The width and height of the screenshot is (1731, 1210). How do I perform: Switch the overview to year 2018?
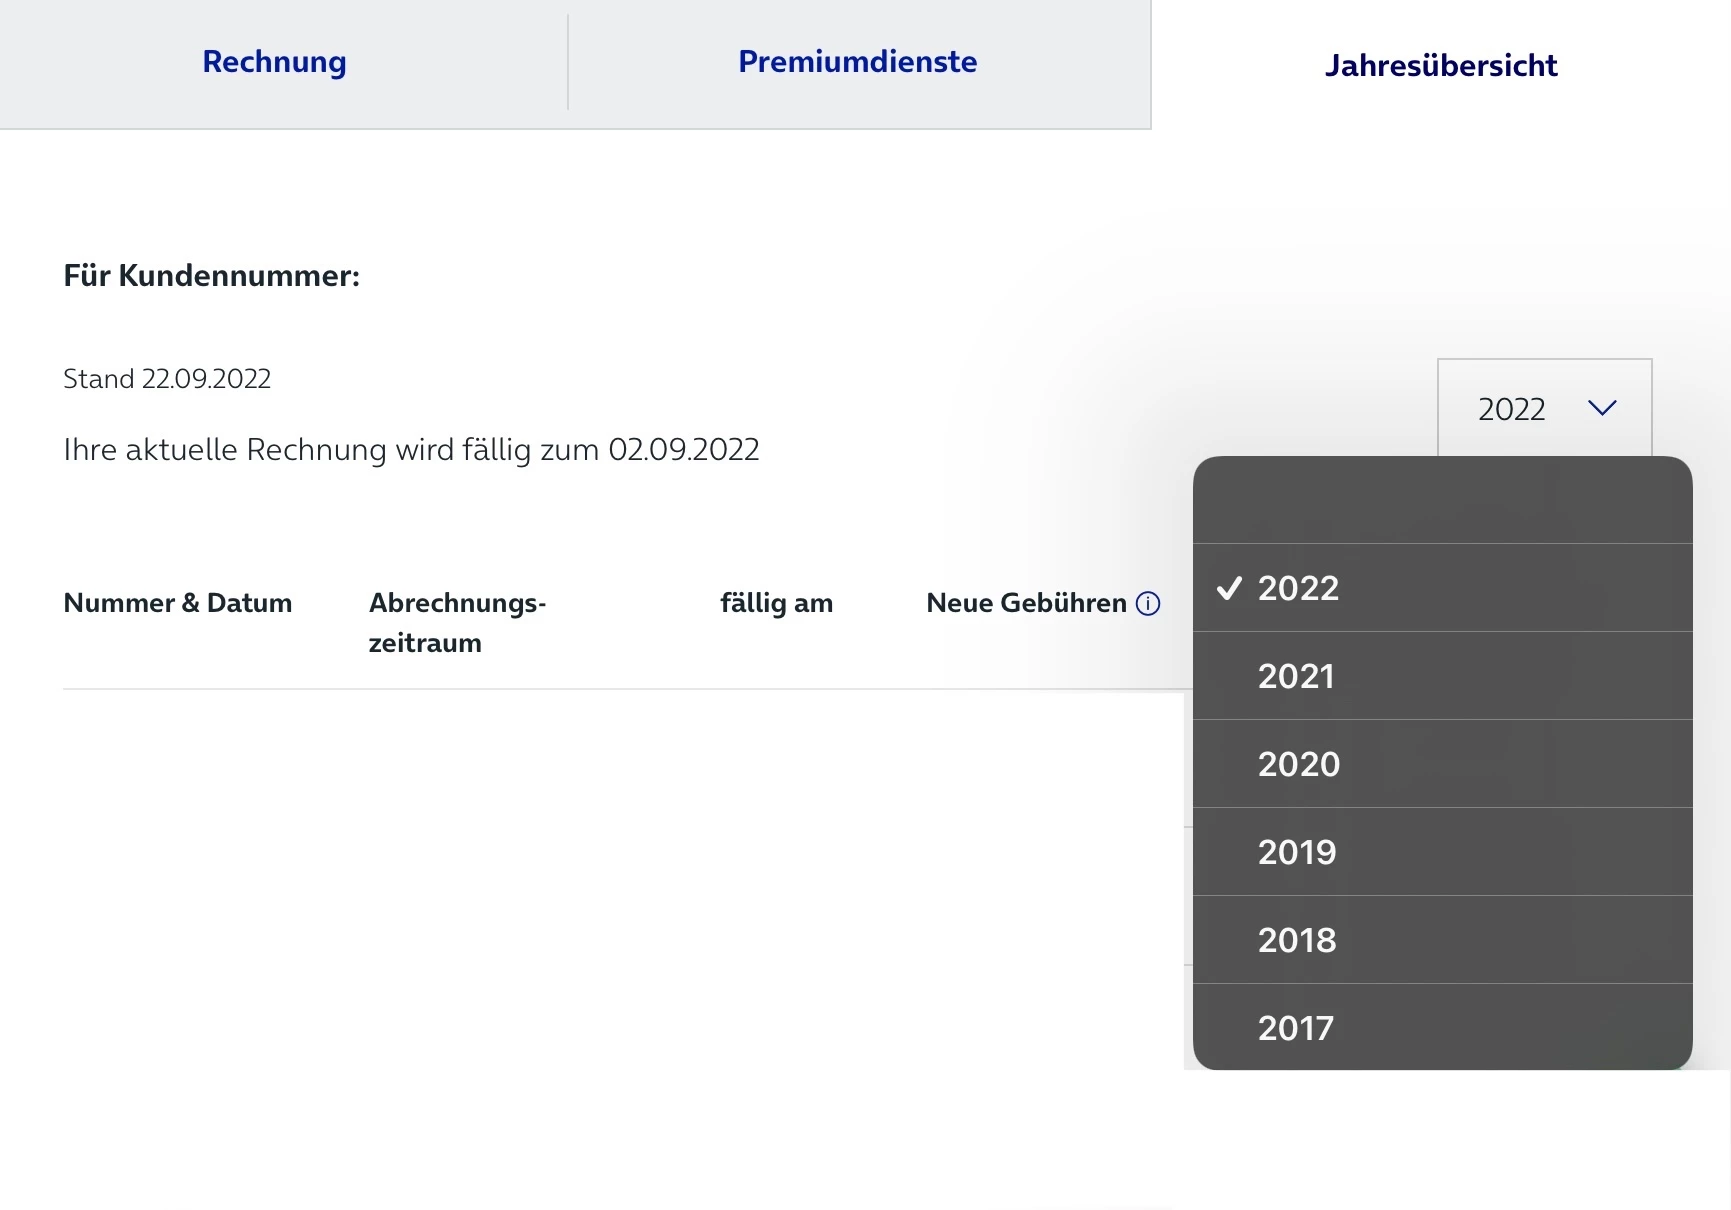pyautogui.click(x=1297, y=940)
